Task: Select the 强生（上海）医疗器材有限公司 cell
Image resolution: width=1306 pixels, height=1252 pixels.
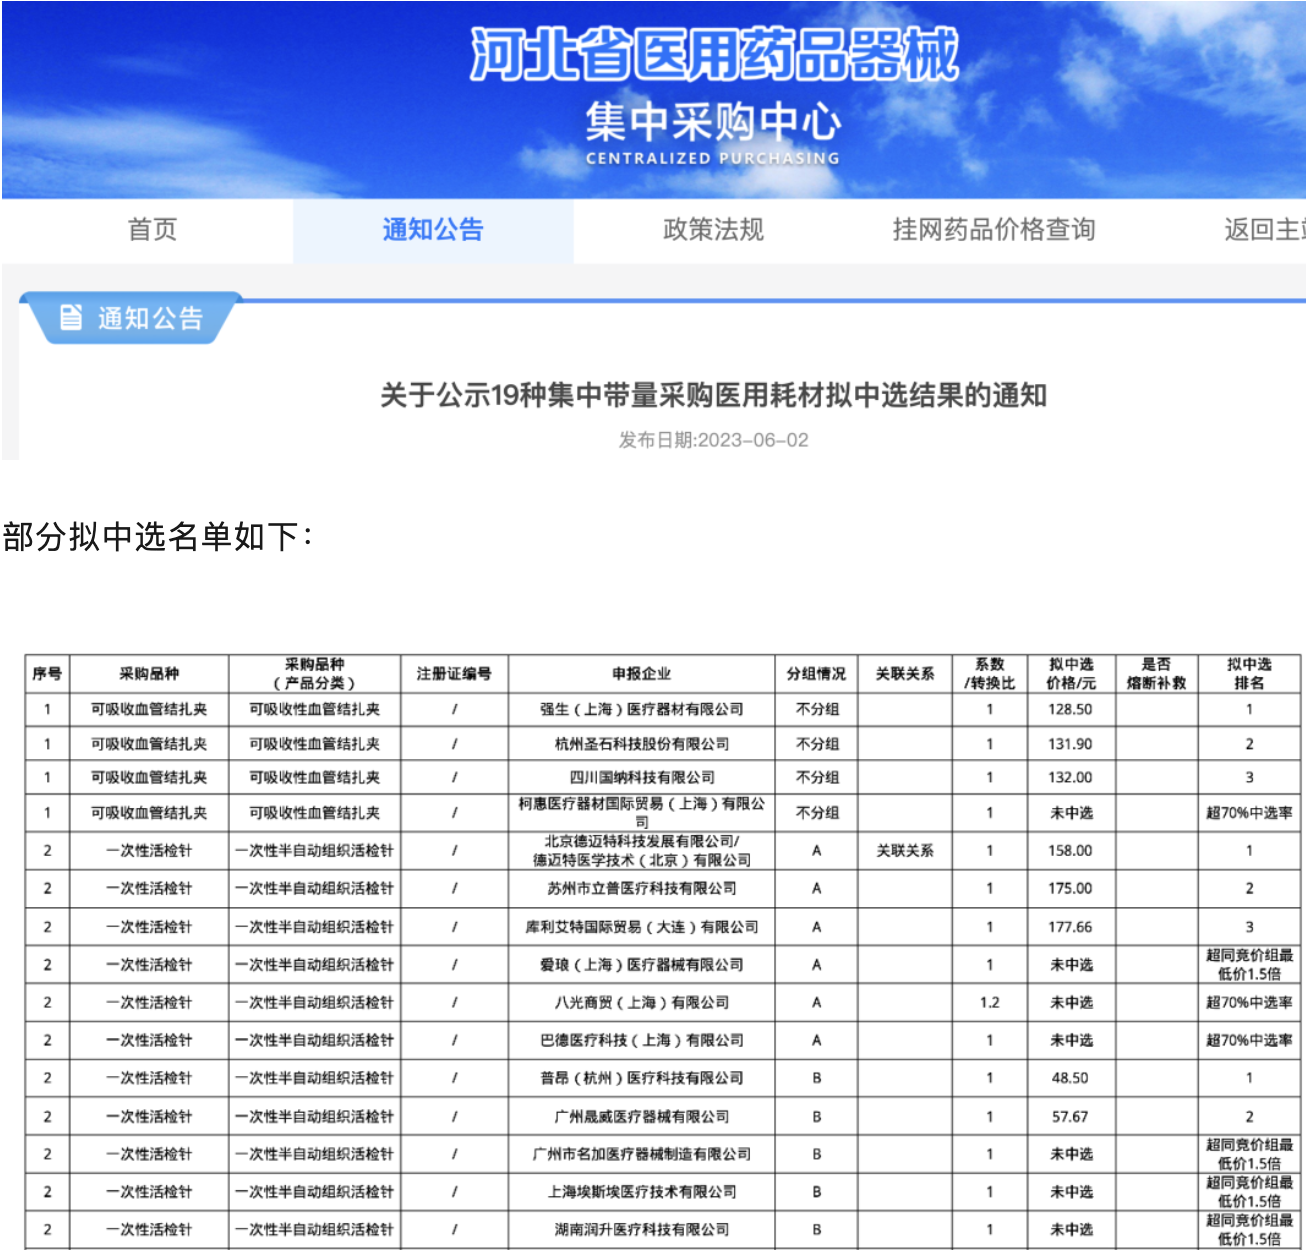Action: click(641, 709)
